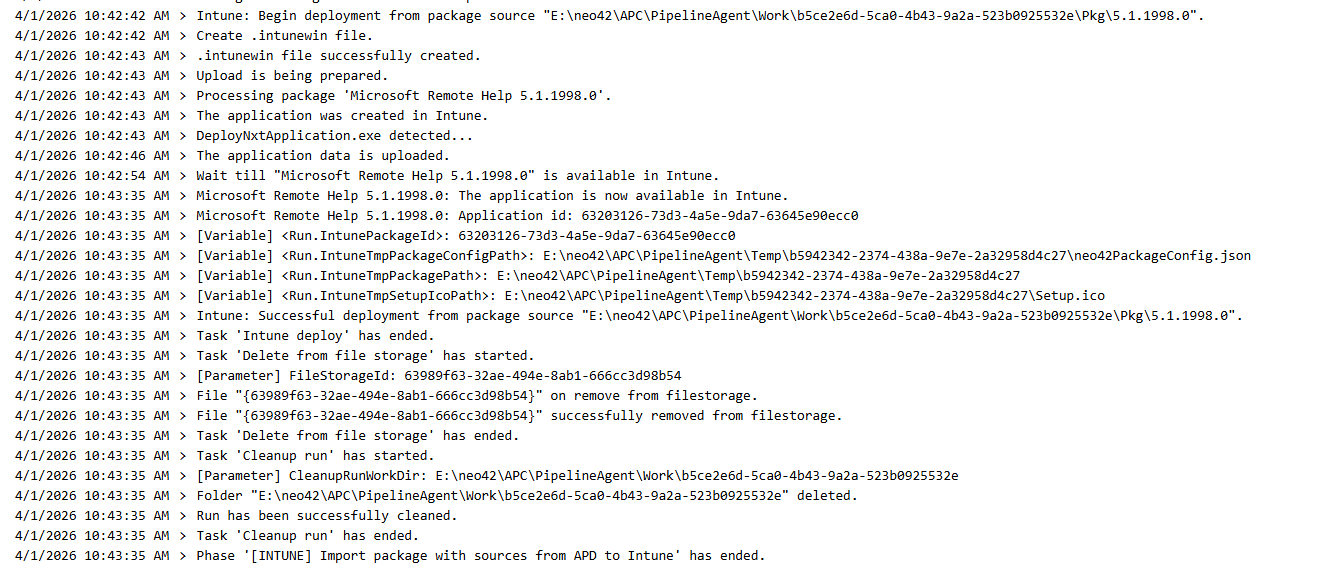Click the 'Intune: Successful deployment' log line
The height and width of the screenshot is (573, 1338).
point(719,316)
